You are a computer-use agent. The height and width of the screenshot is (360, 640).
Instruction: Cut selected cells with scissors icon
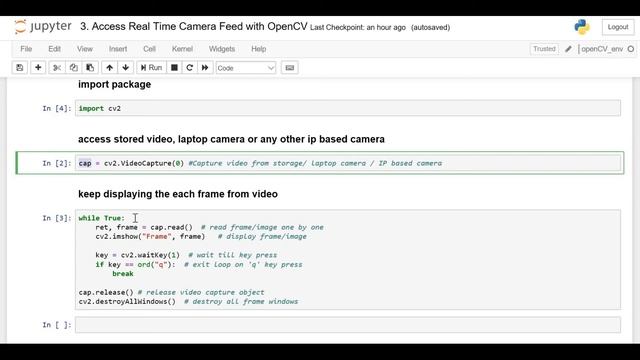pos(57,68)
